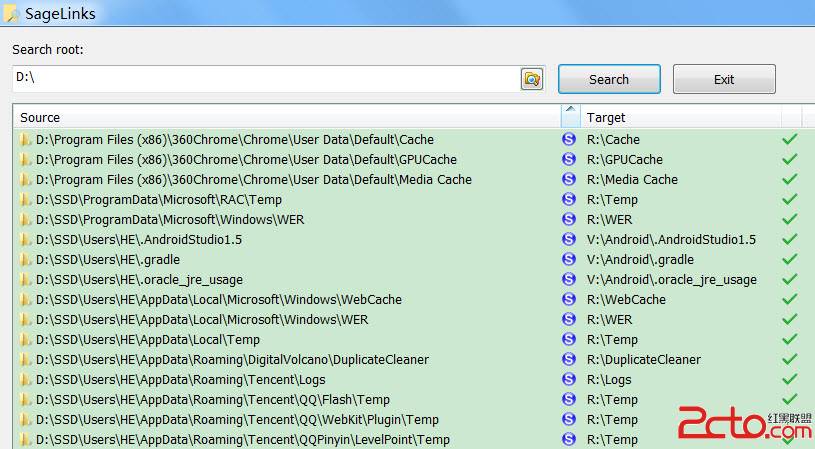Select source path Default\Media Cache
Viewport: 815px width, 449px height.
point(254,180)
